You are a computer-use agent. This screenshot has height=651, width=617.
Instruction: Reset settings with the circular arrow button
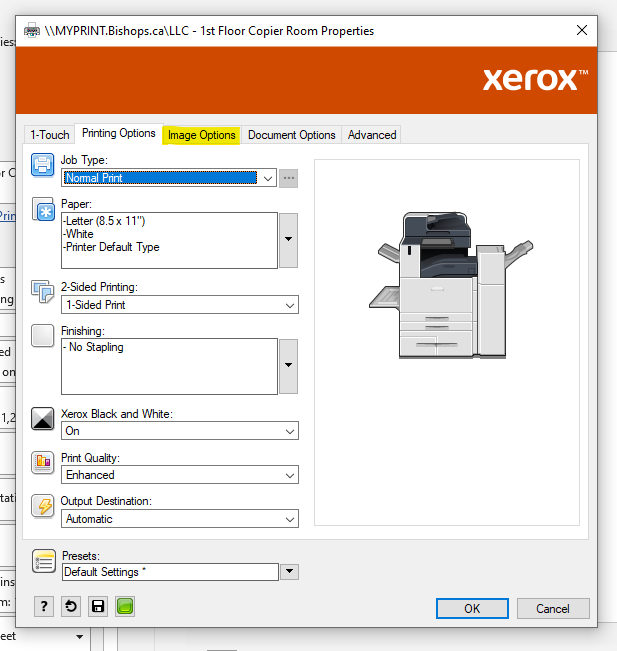point(71,607)
